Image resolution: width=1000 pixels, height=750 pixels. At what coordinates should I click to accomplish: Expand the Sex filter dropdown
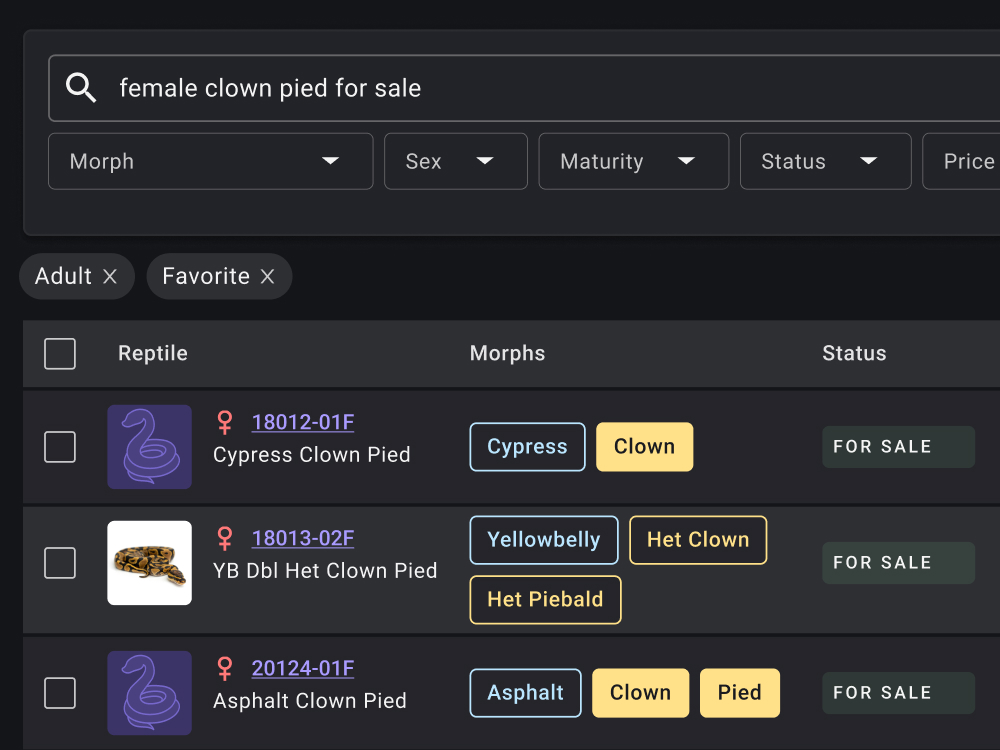(455, 162)
